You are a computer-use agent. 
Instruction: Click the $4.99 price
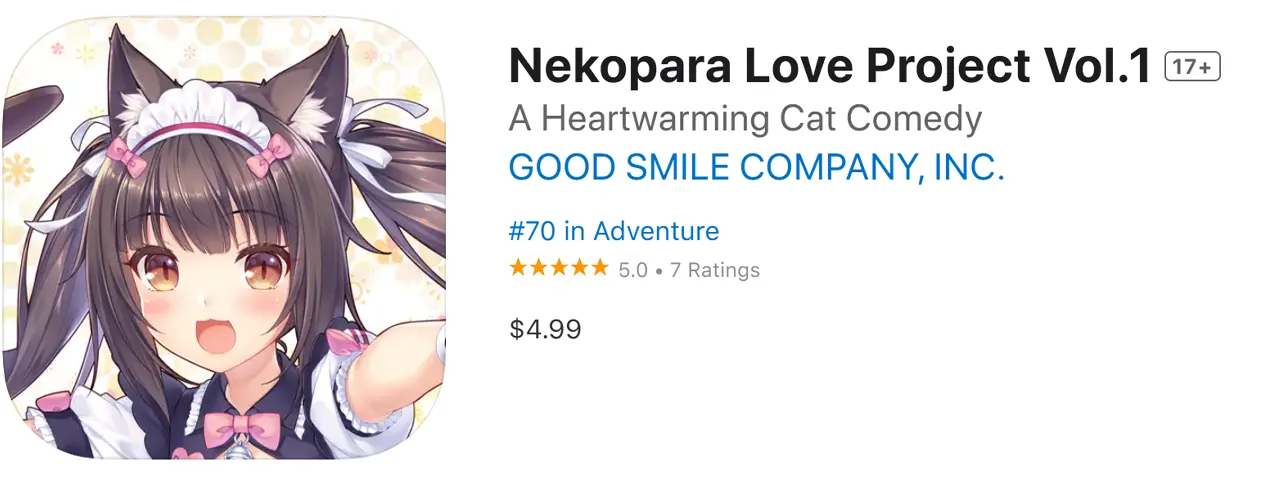545,329
